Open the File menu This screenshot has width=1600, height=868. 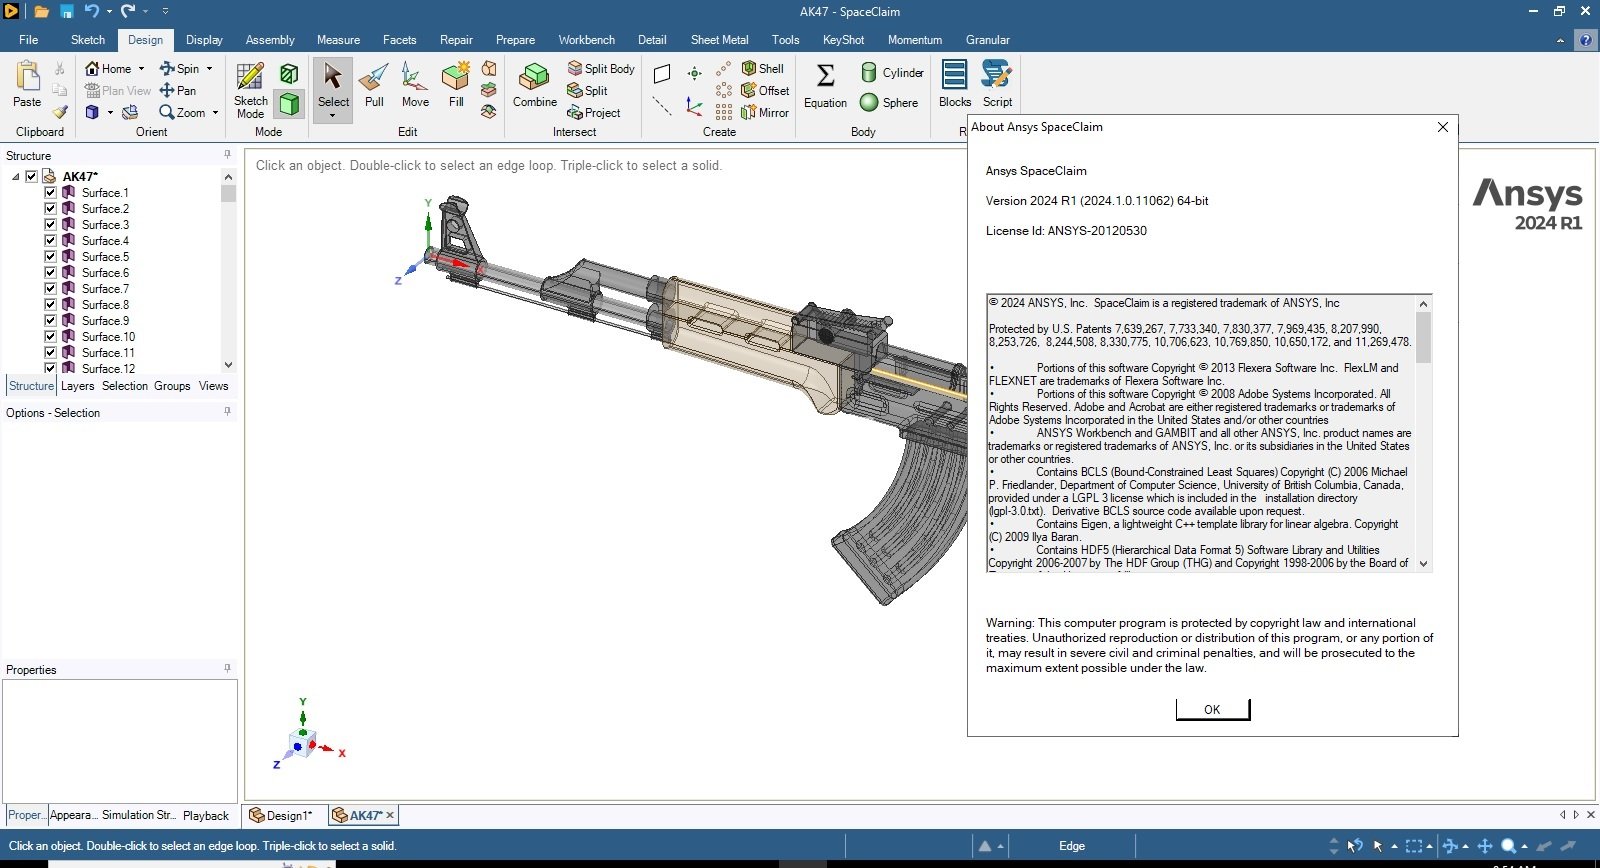point(28,40)
